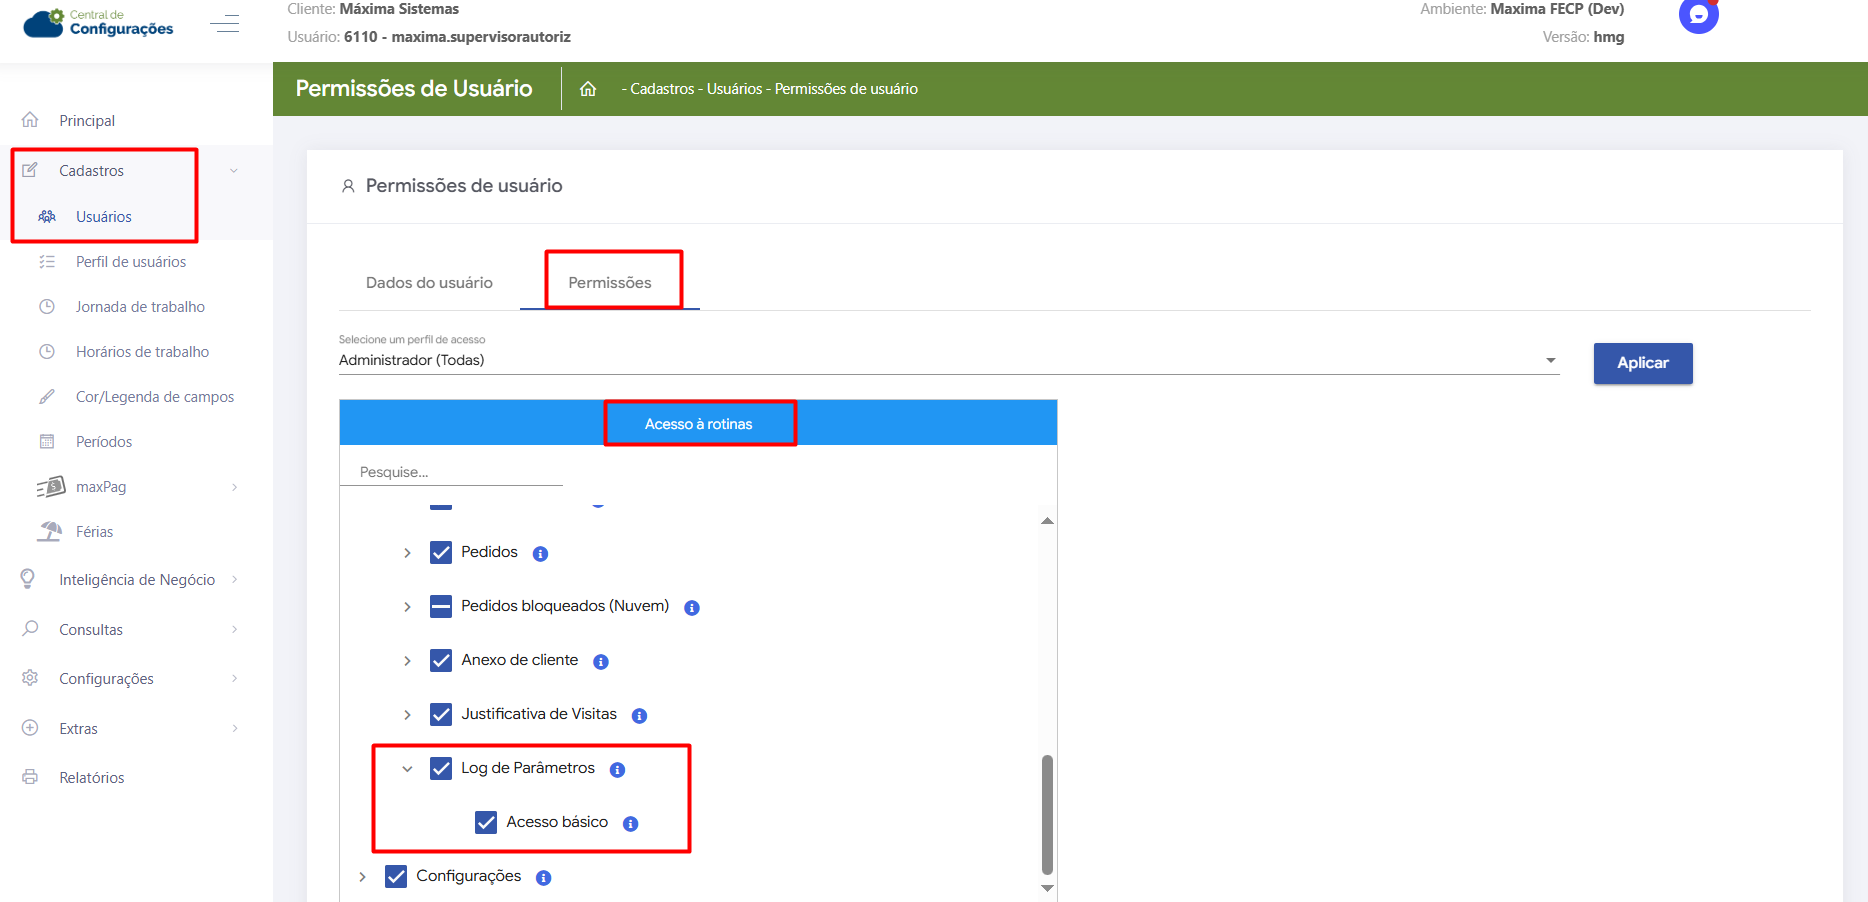1868x902 pixels.
Task: Toggle the sidebar hamburger menu icon
Action: coord(225,23)
